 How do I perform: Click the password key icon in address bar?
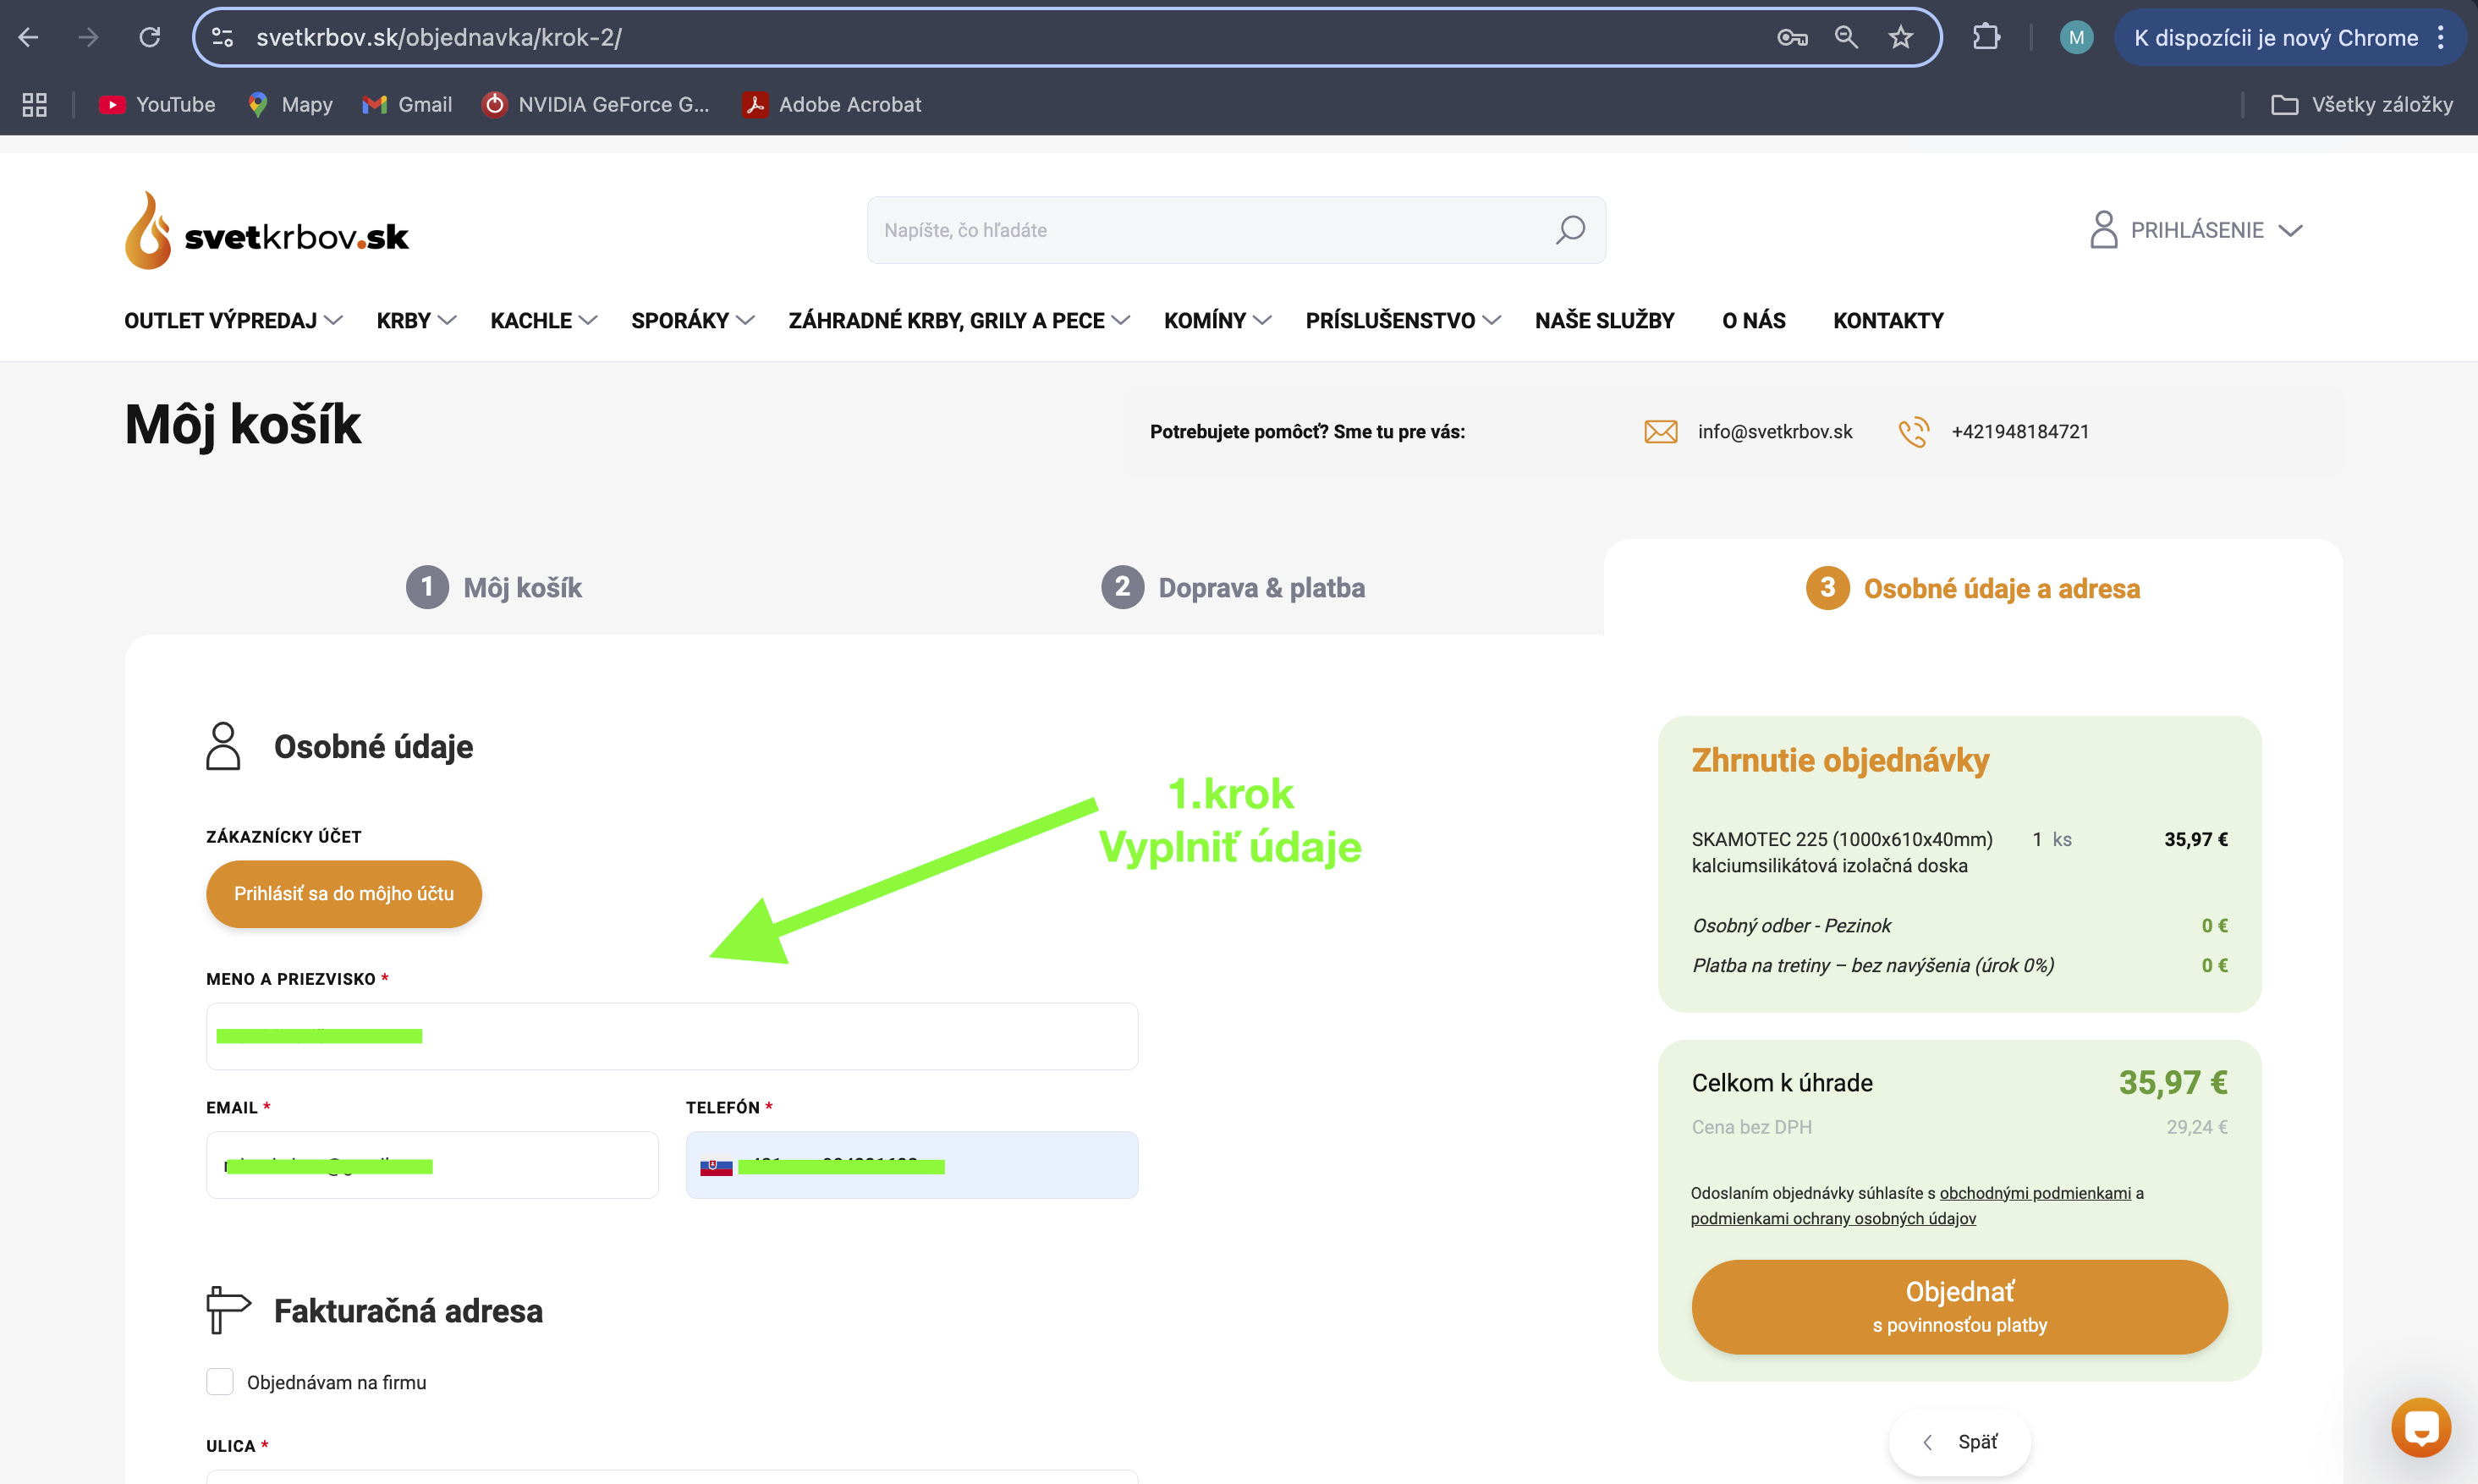(x=1791, y=38)
